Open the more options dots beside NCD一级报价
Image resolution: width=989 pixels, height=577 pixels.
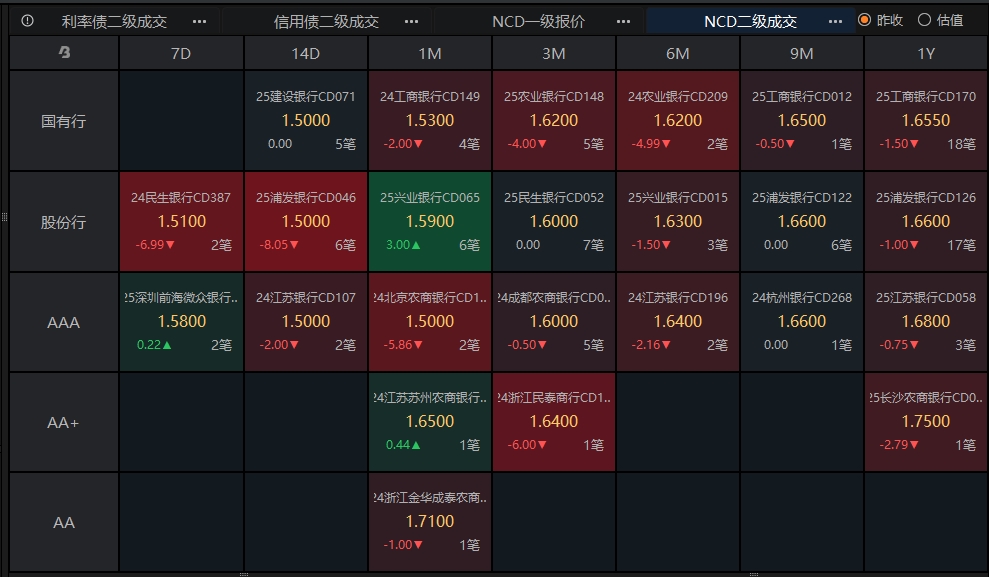point(623,21)
